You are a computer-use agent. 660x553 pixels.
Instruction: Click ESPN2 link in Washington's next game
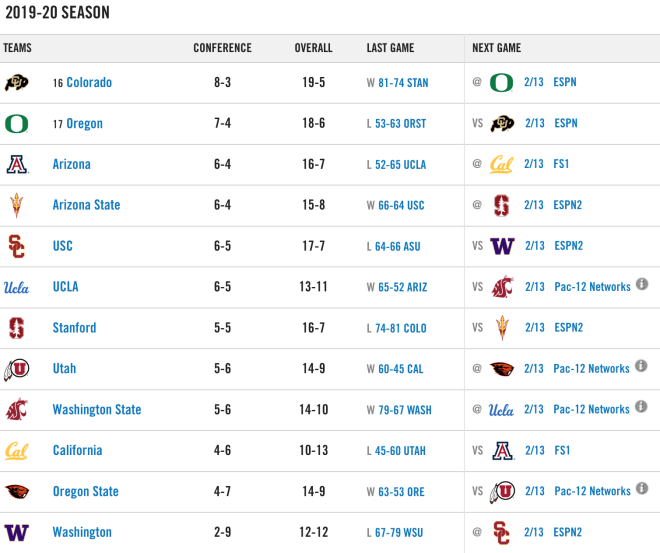(567, 532)
